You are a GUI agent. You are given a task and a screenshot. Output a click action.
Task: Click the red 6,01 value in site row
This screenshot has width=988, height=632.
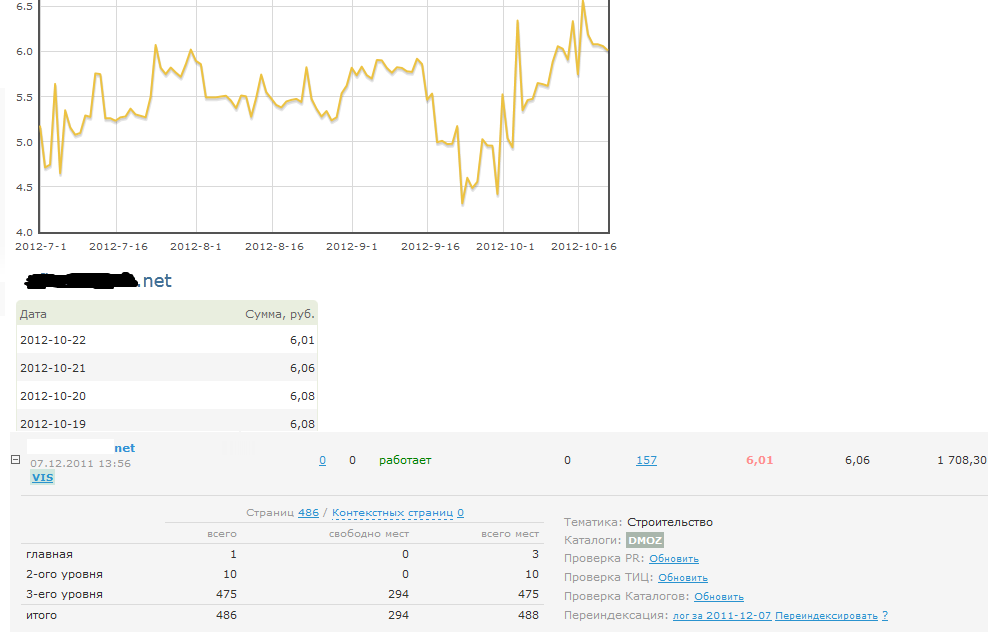(x=759, y=460)
